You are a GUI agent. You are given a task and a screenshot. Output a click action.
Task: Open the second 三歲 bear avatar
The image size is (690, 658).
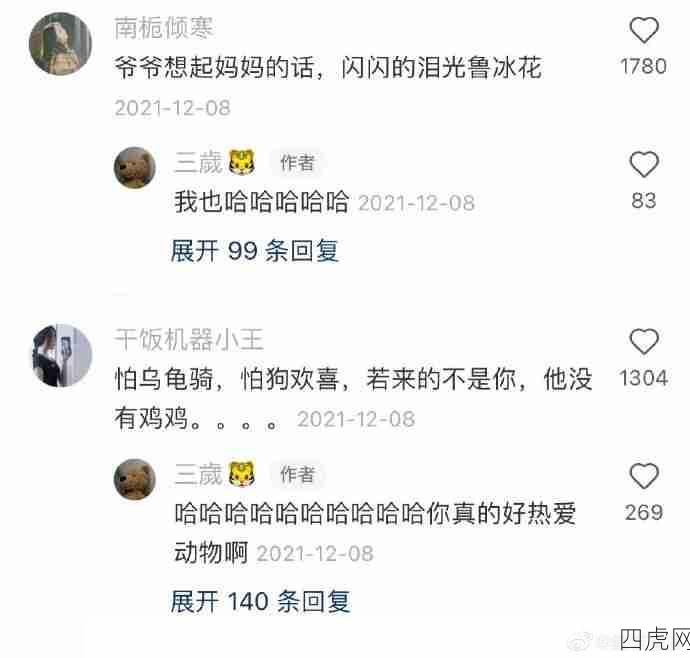click(135, 479)
